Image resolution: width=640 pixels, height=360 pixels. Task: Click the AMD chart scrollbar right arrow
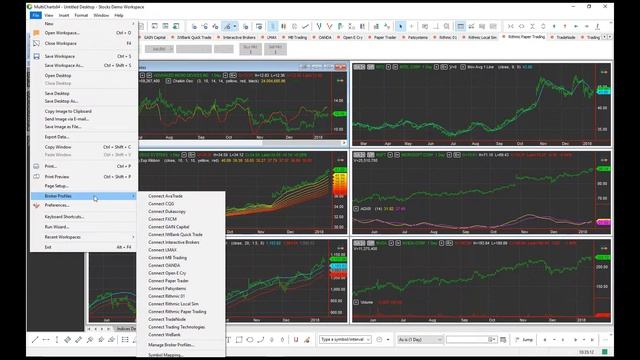(x=344, y=143)
